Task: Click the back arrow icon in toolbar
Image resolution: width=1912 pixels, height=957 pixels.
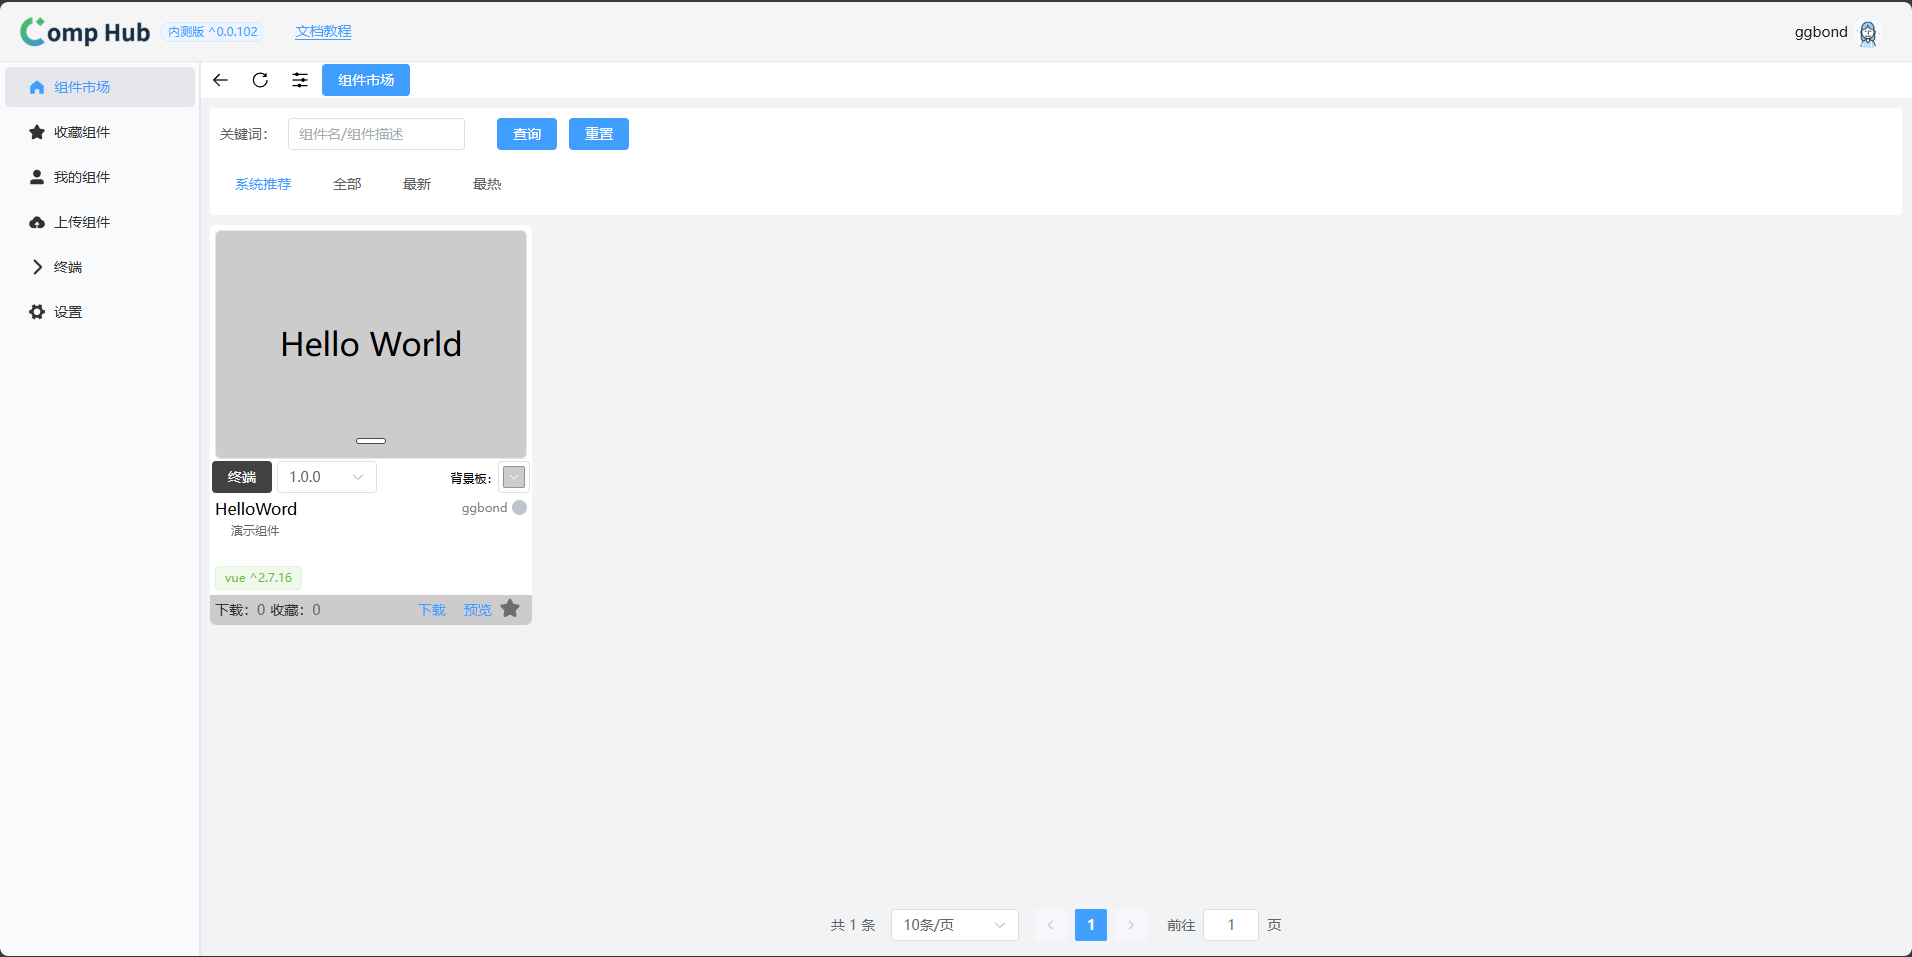Action: (x=220, y=80)
